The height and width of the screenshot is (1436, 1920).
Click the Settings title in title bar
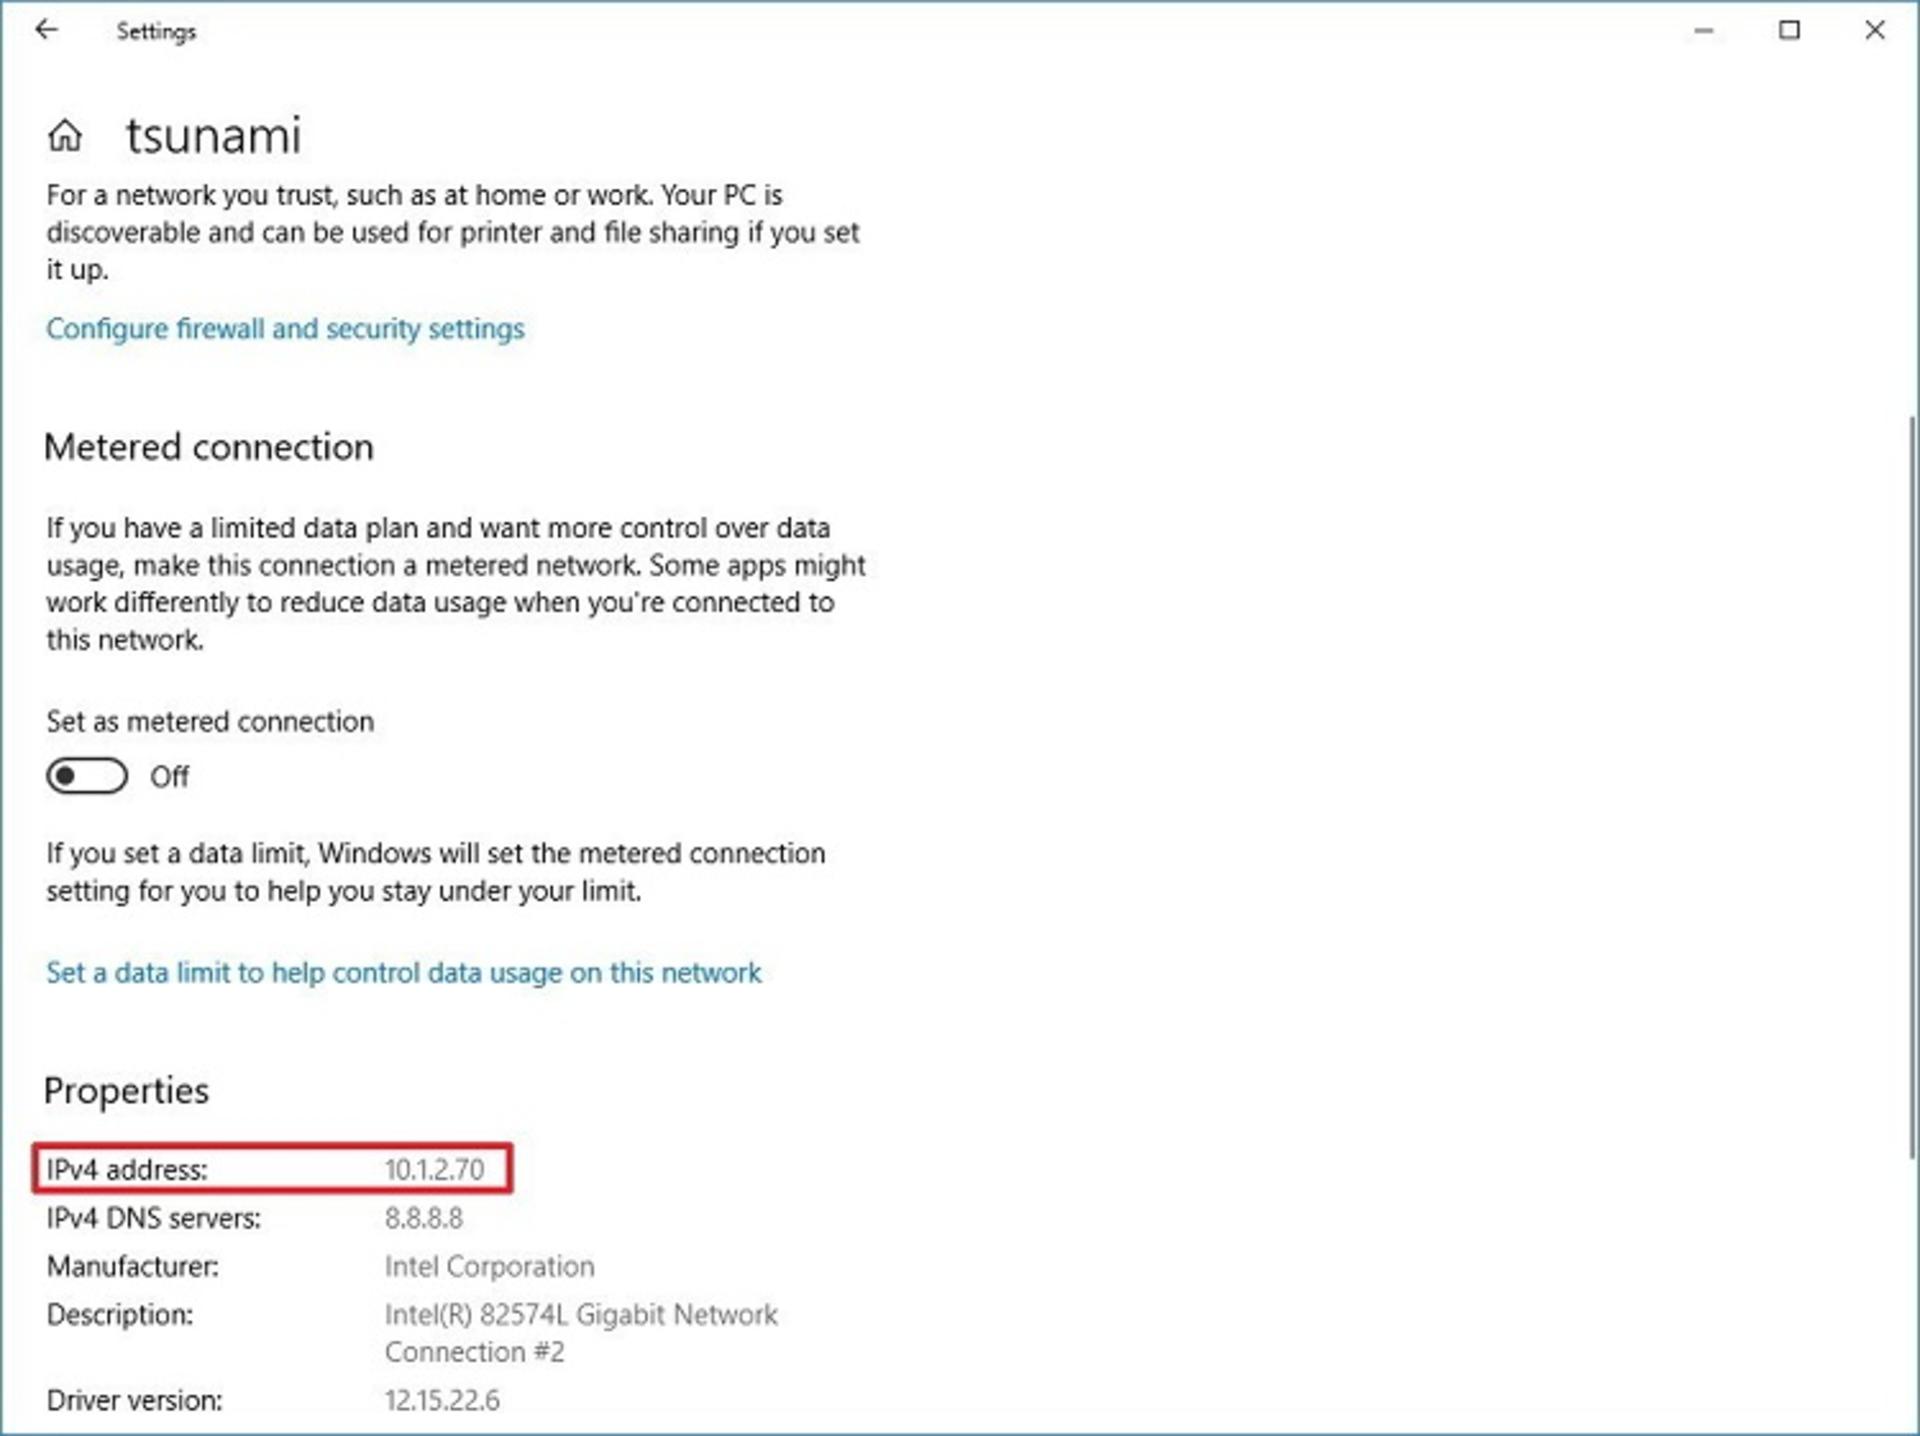pyautogui.click(x=156, y=32)
